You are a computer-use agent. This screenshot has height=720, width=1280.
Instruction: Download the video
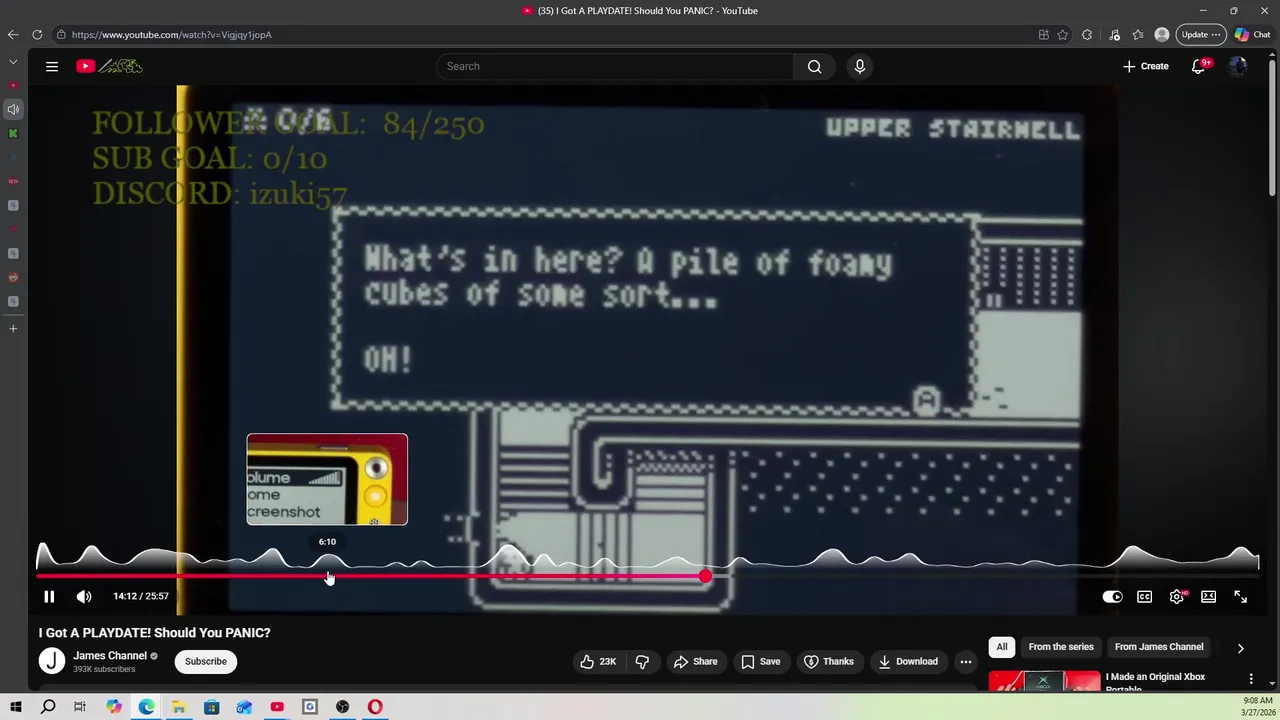908,661
